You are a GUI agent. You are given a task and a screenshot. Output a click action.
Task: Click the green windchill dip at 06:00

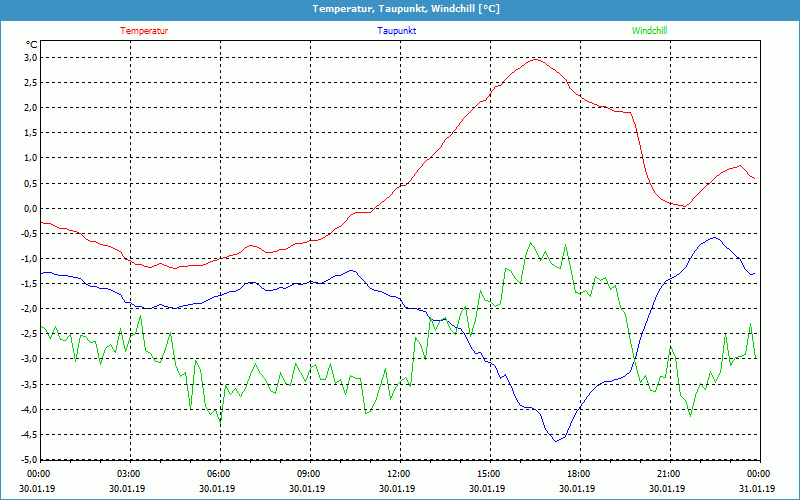click(220, 423)
